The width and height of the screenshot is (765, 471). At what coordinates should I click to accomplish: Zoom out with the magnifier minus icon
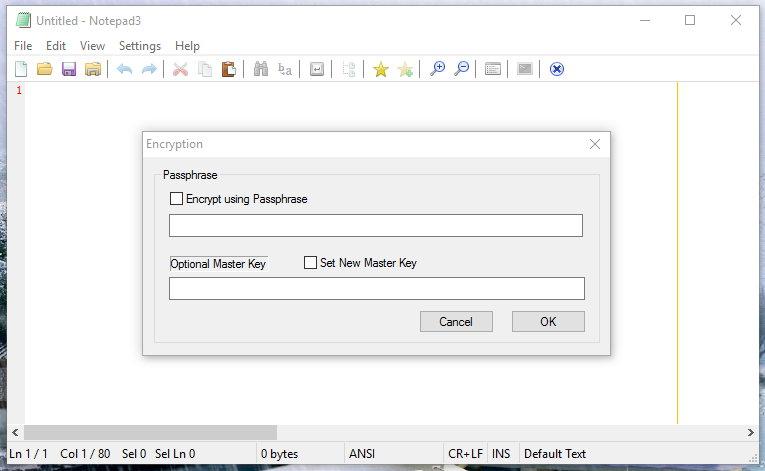(x=461, y=69)
